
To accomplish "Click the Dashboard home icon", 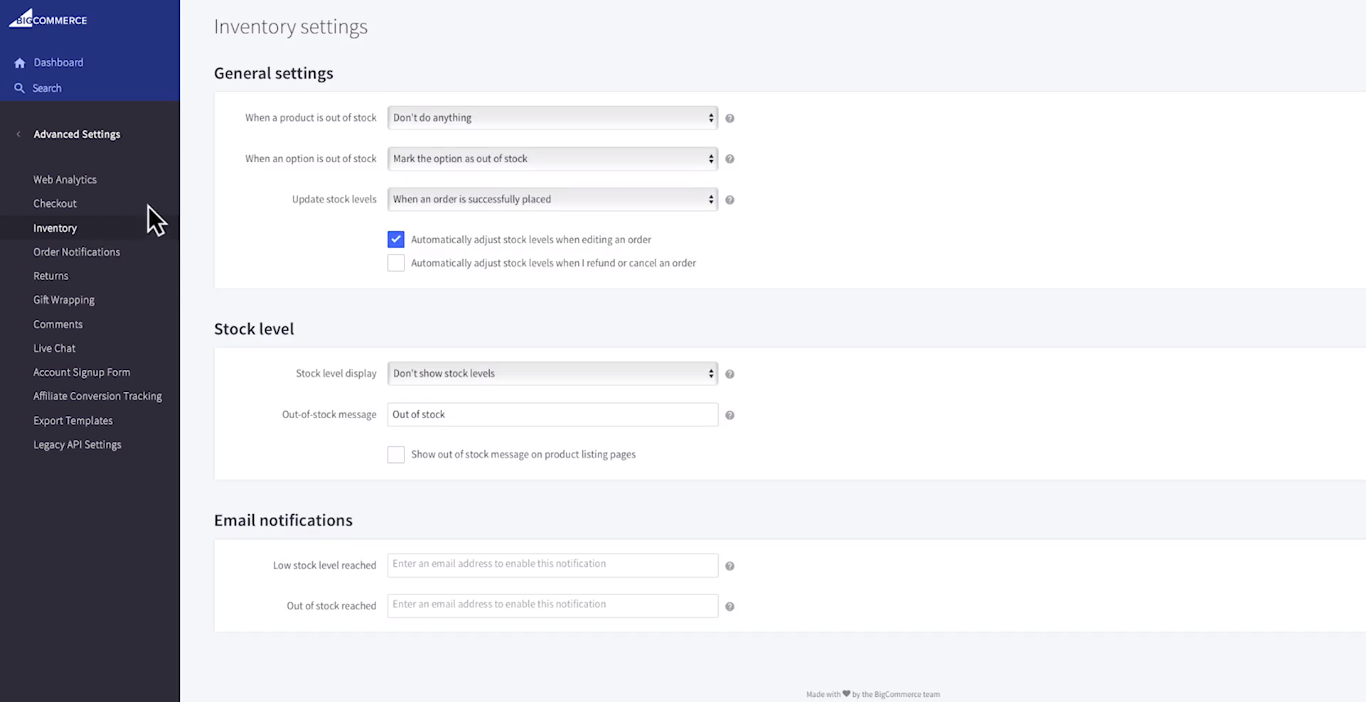I will [x=19, y=63].
